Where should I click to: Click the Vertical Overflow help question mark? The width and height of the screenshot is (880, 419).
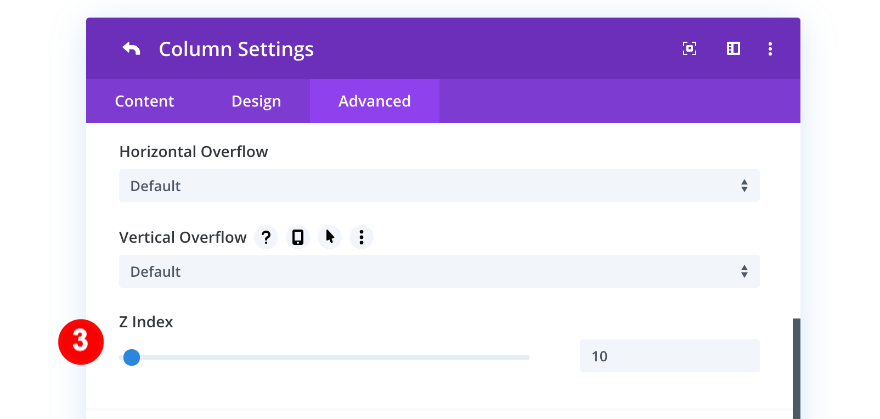pos(266,237)
